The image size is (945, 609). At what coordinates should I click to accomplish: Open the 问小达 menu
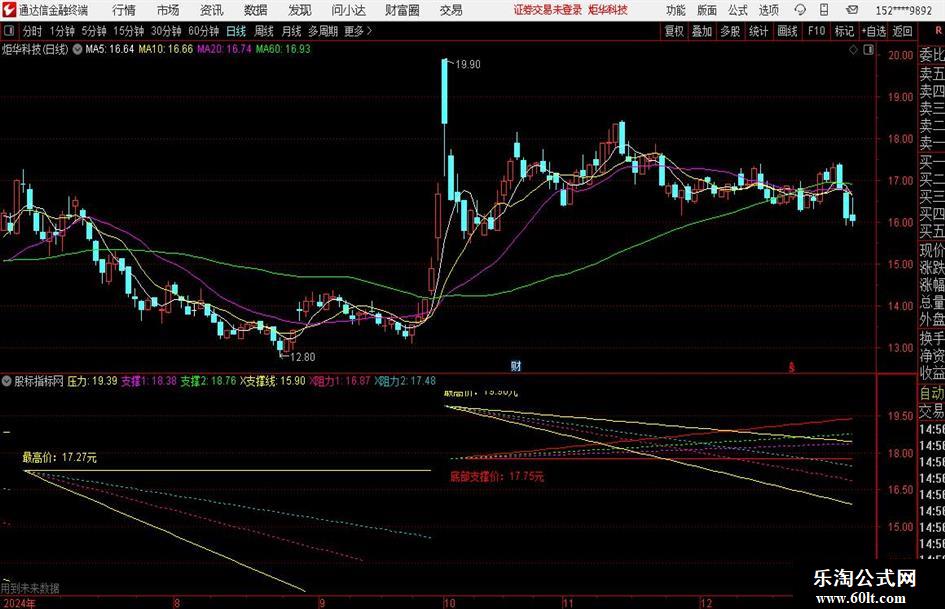tap(348, 10)
